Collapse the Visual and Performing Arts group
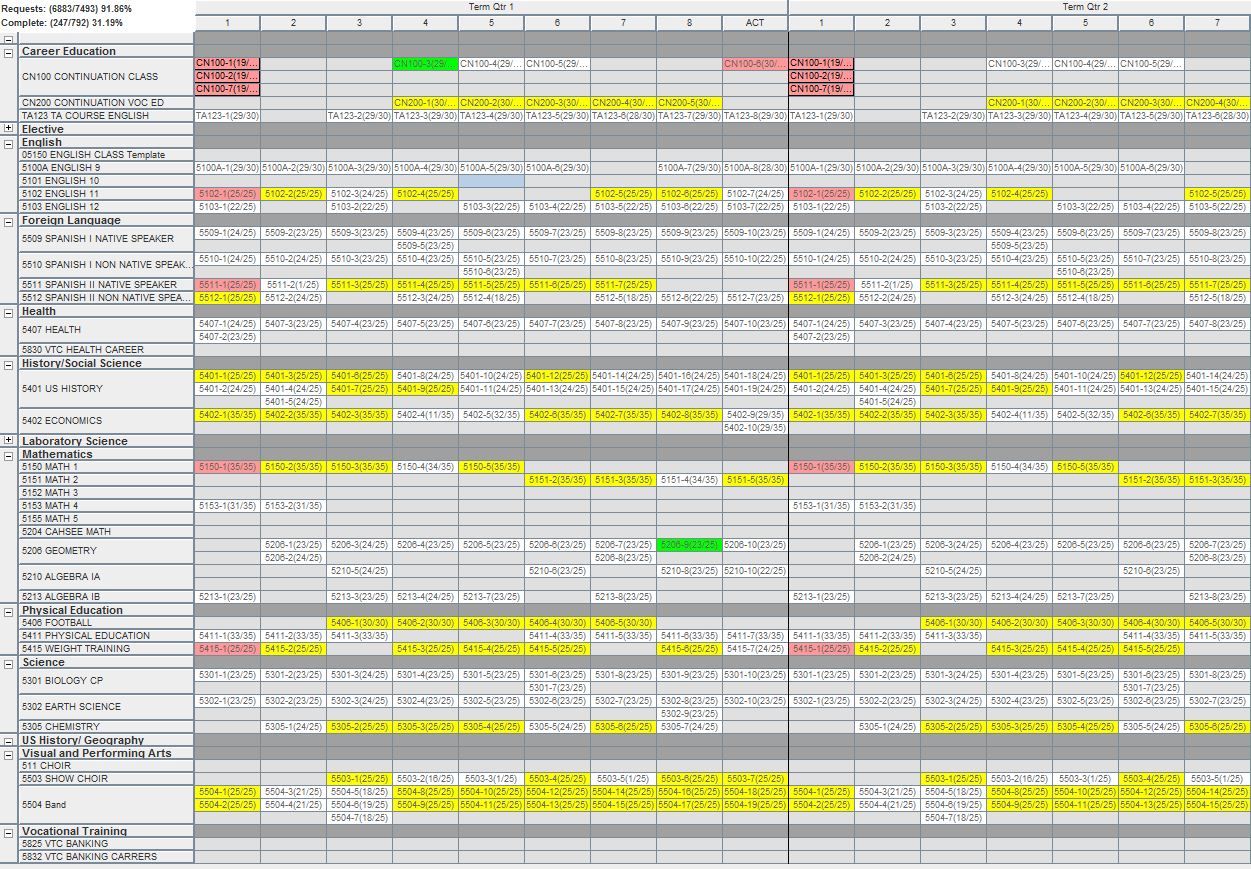1251x869 pixels. tap(9, 753)
